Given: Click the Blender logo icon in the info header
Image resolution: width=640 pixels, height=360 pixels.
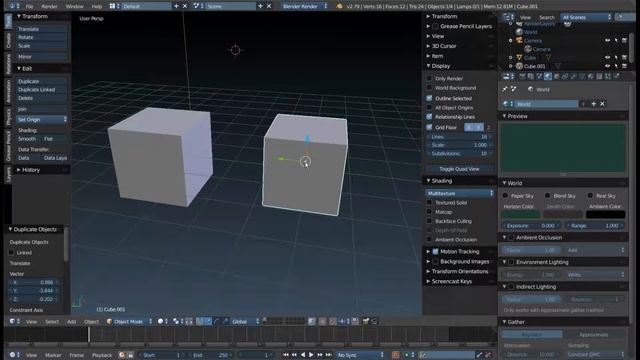Looking at the screenshot, I should pos(339,6).
